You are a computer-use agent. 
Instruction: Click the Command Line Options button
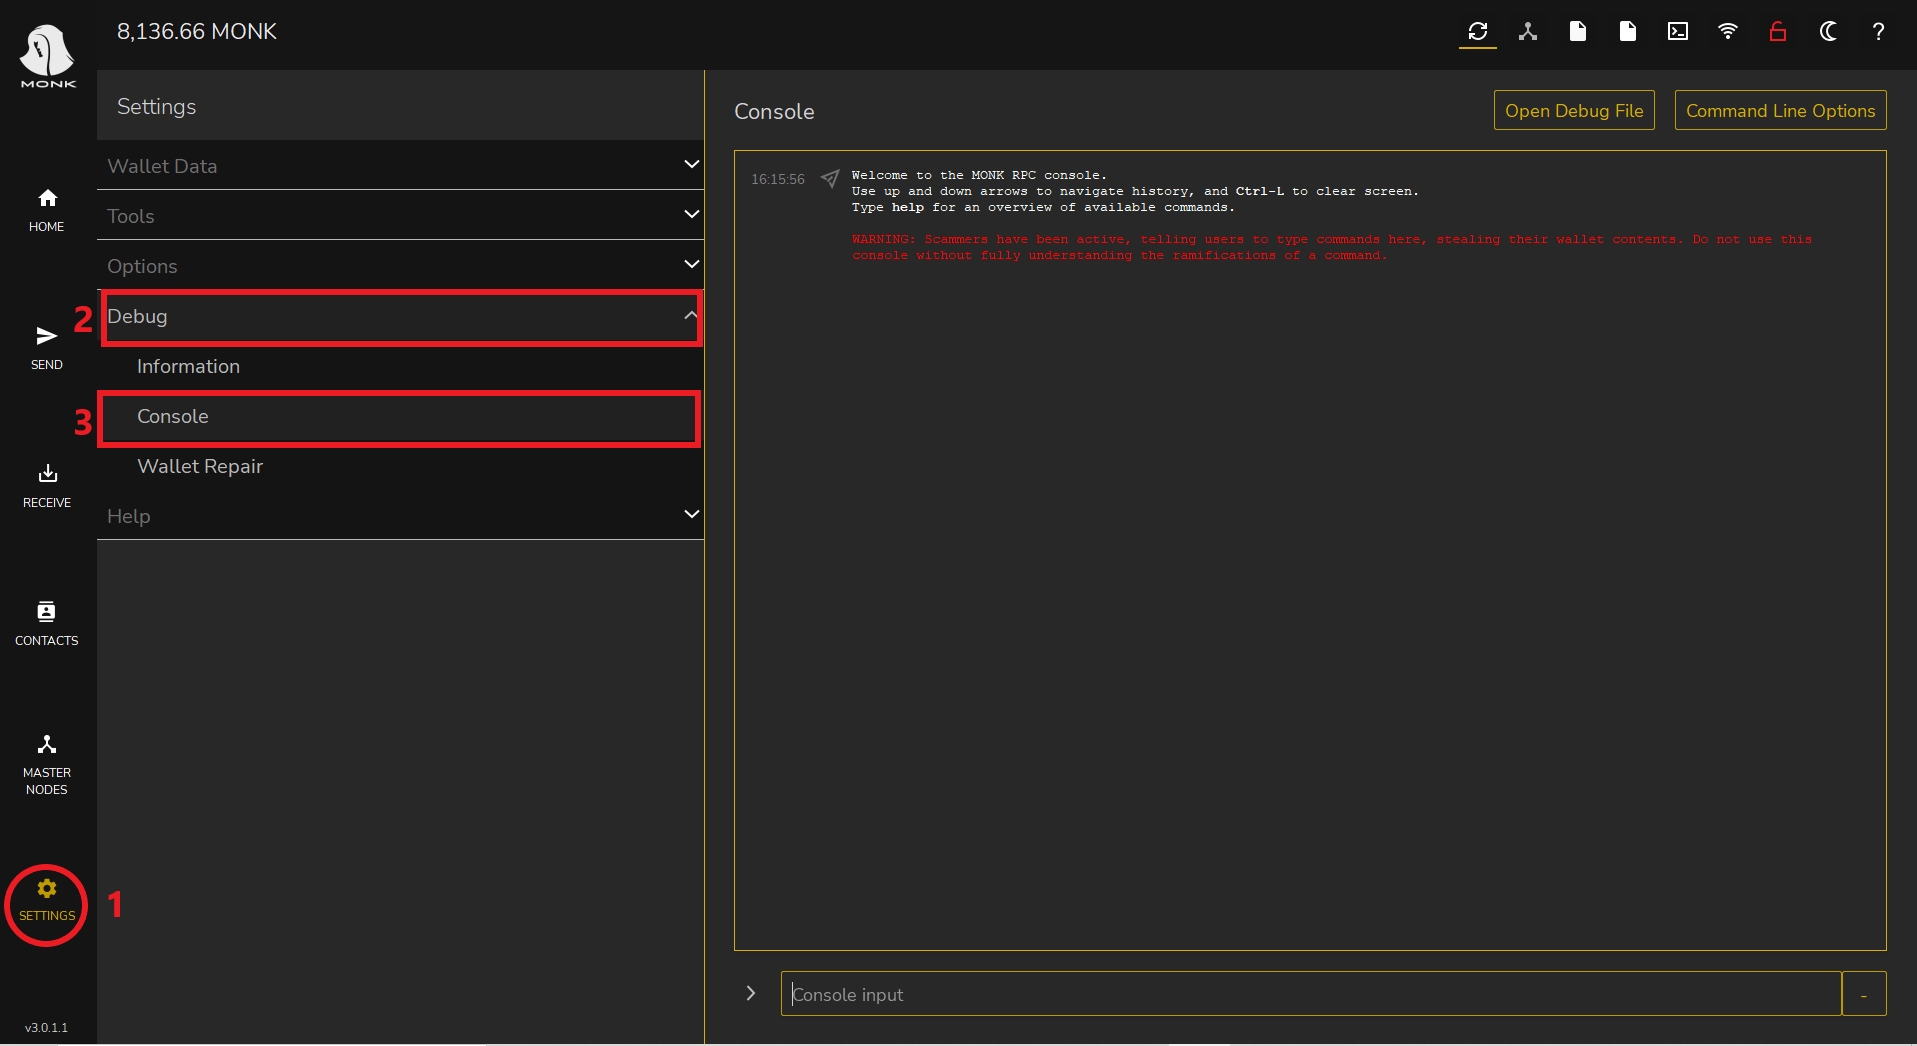1780,111
